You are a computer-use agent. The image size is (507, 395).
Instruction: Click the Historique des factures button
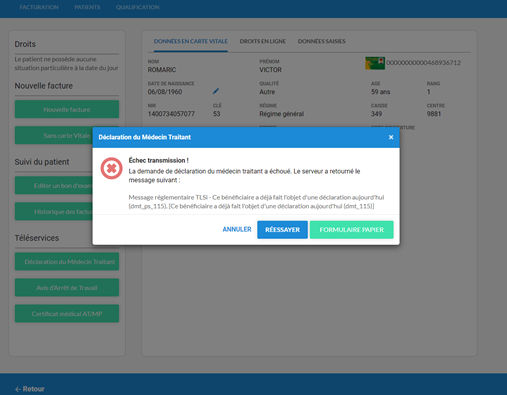[x=54, y=211]
